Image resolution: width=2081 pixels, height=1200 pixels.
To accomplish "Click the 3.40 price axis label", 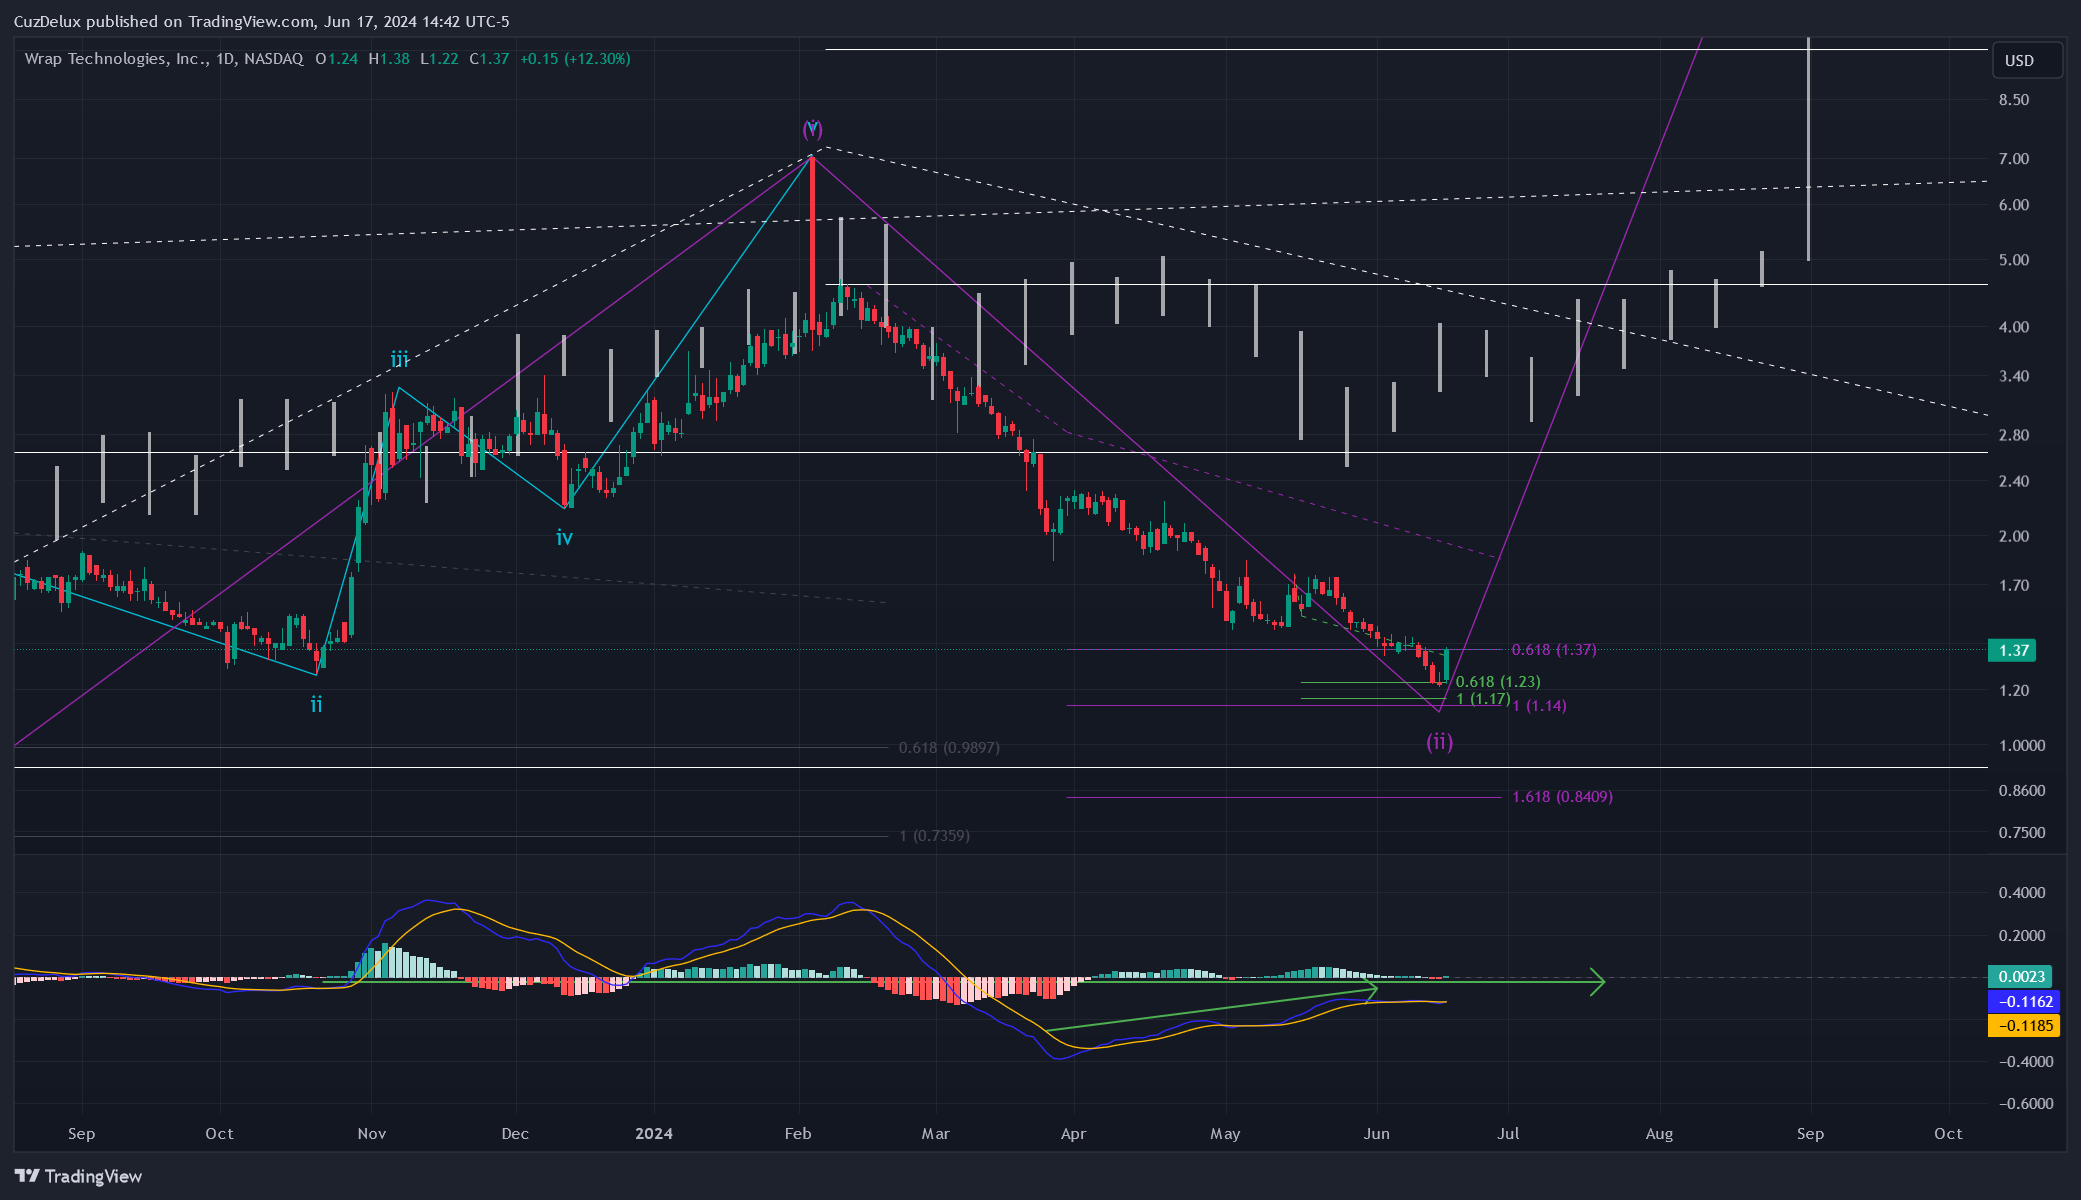I will point(2014,377).
